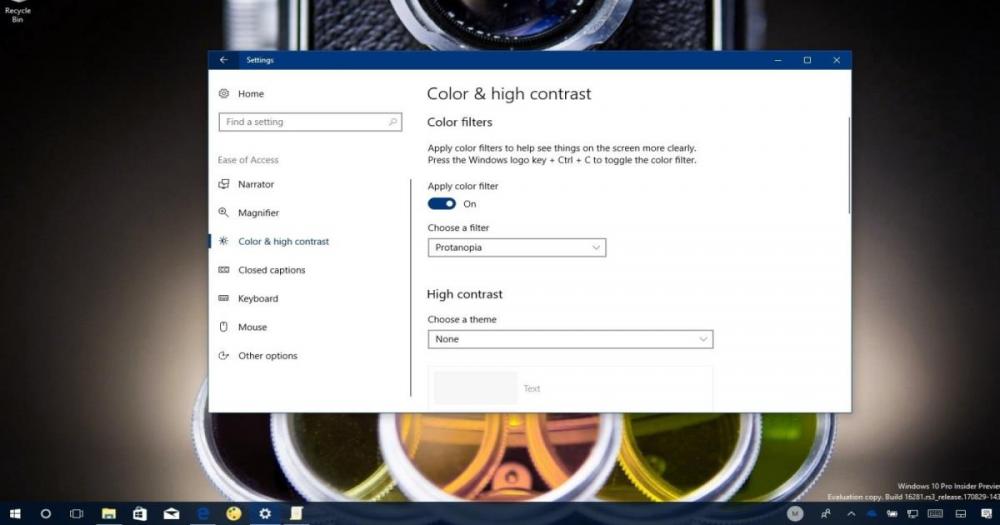The height and width of the screenshot is (525, 1000).
Task: Open the Recycle Bin on the desktop
Action: (18, 12)
